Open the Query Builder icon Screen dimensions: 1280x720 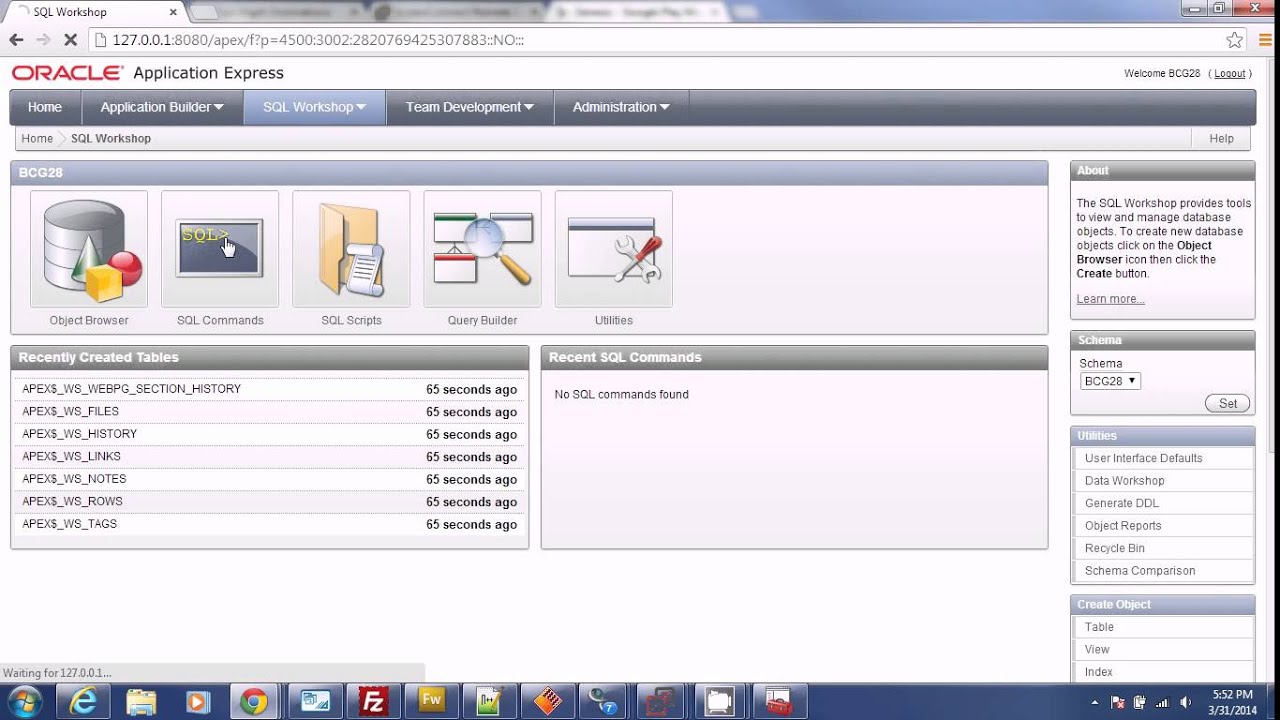482,249
